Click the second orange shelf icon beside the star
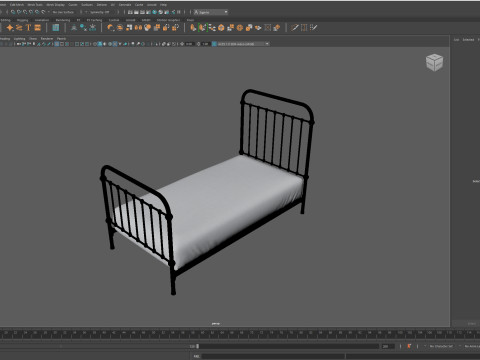This screenshot has height=360, width=480. [x=19, y=28]
